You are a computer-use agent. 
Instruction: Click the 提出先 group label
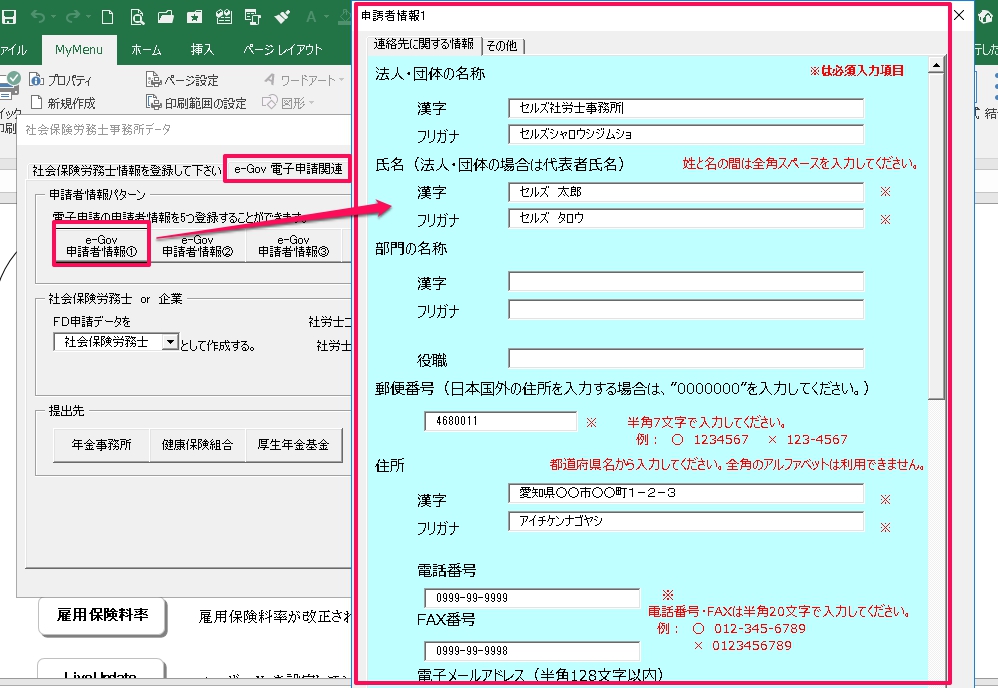pyautogui.click(x=67, y=411)
